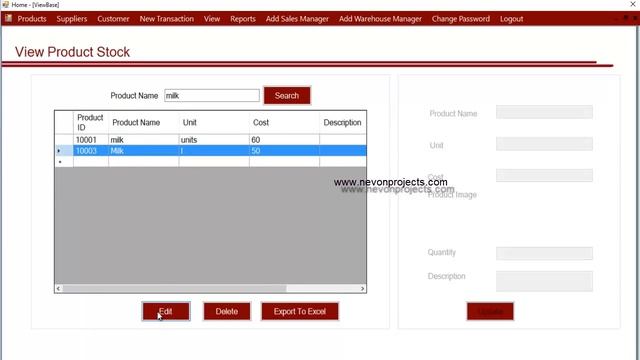
Task: Click the app icon in the menu bar
Action: pos(8,18)
